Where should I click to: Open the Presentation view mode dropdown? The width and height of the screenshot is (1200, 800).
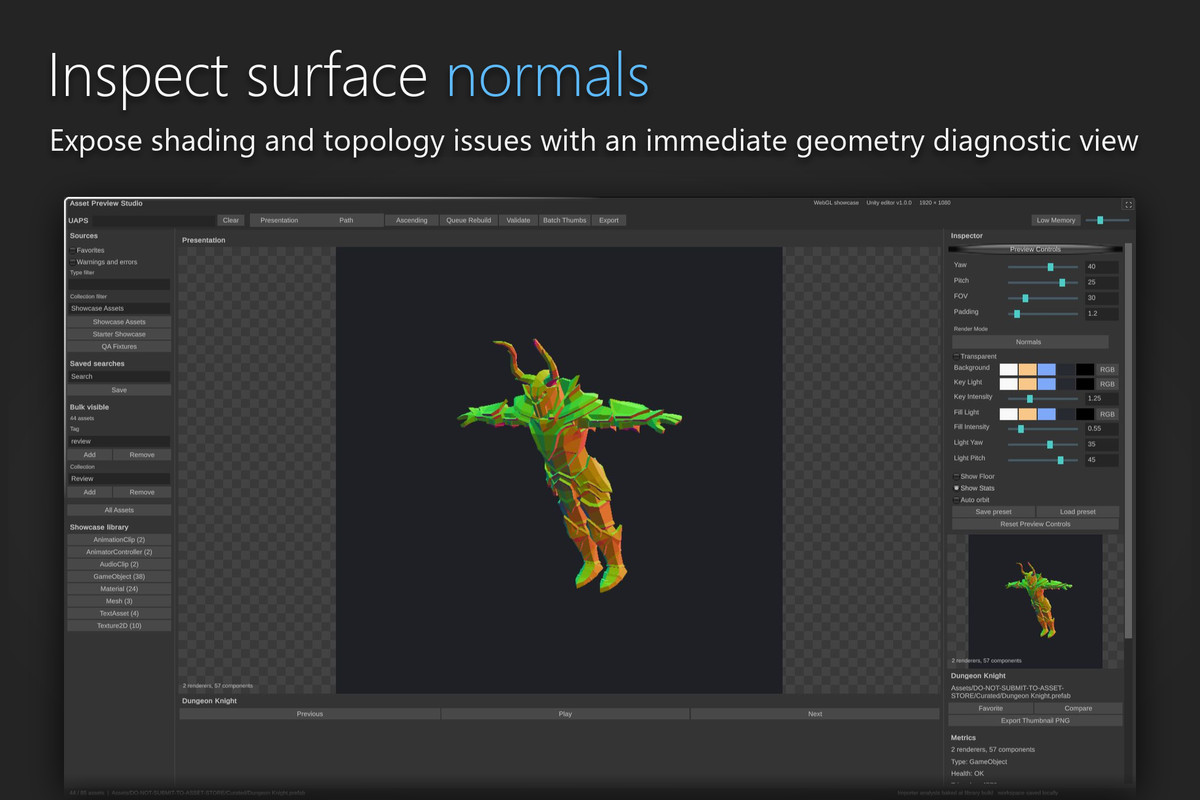click(279, 220)
